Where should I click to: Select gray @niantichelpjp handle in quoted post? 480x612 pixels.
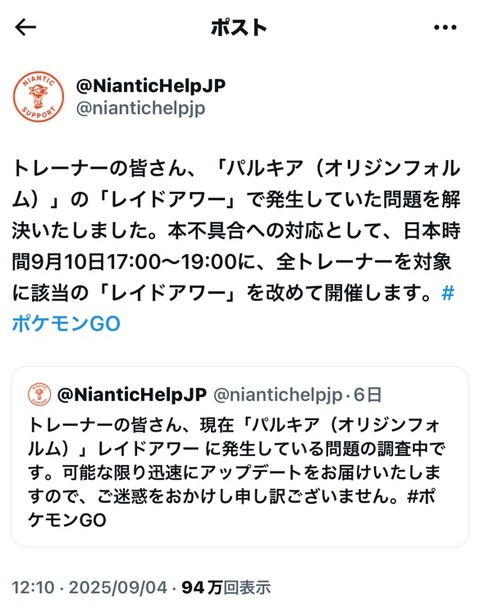pyautogui.click(x=278, y=395)
